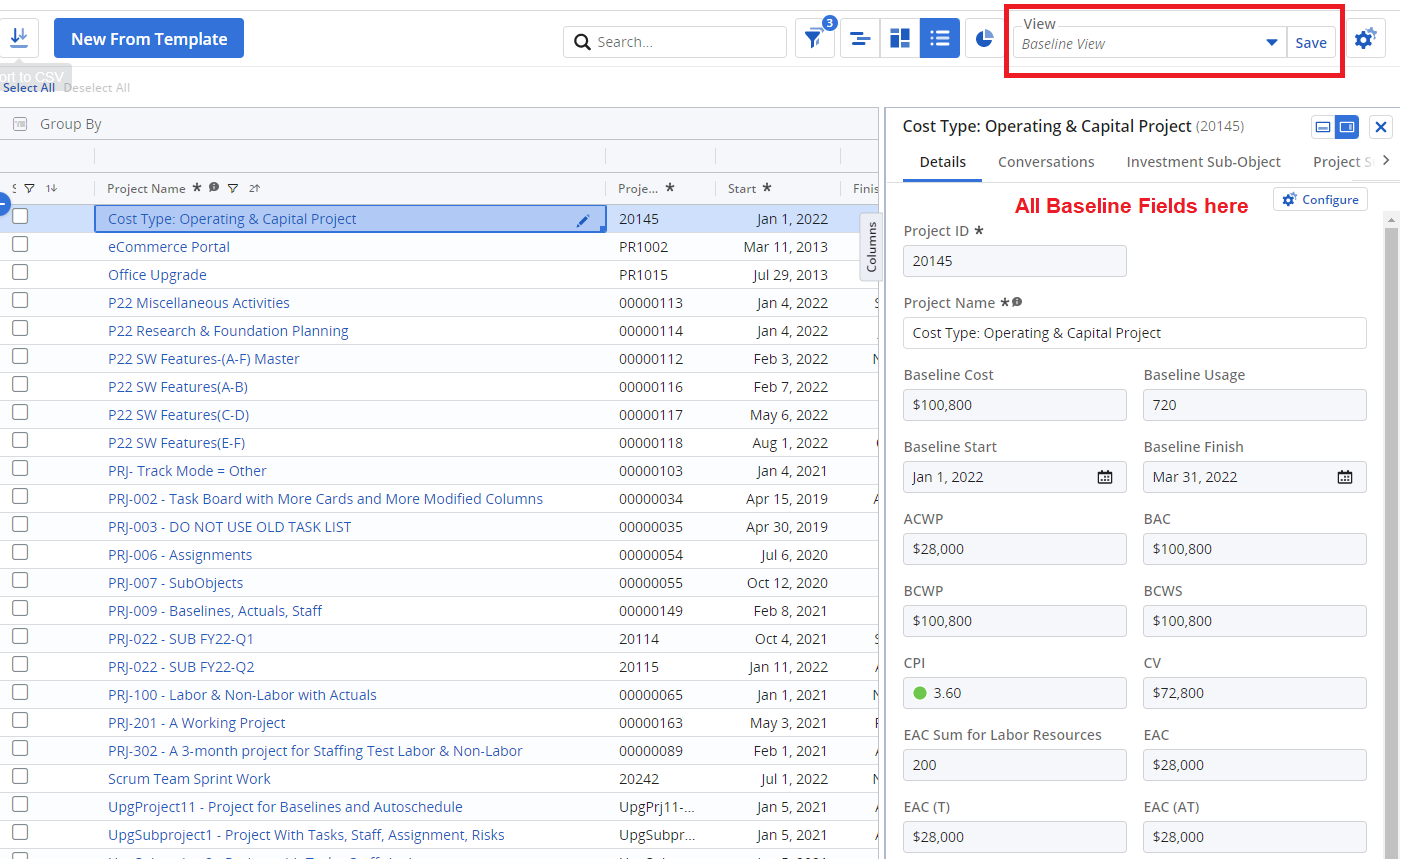Image resolution: width=1412 pixels, height=860 pixels.
Task: Switch to timeline layout icon
Action: (859, 39)
